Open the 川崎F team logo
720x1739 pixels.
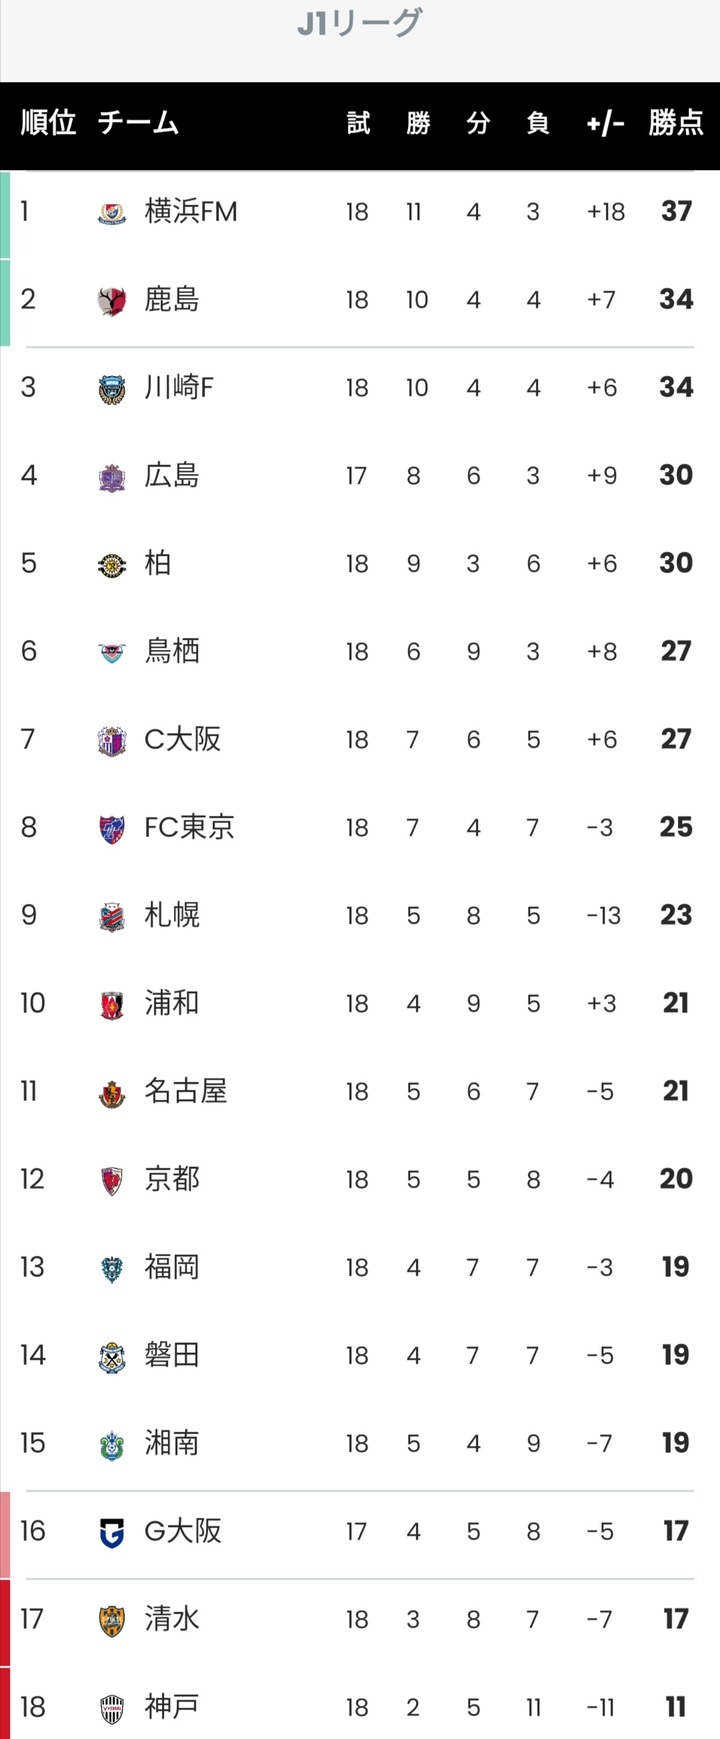click(112, 388)
